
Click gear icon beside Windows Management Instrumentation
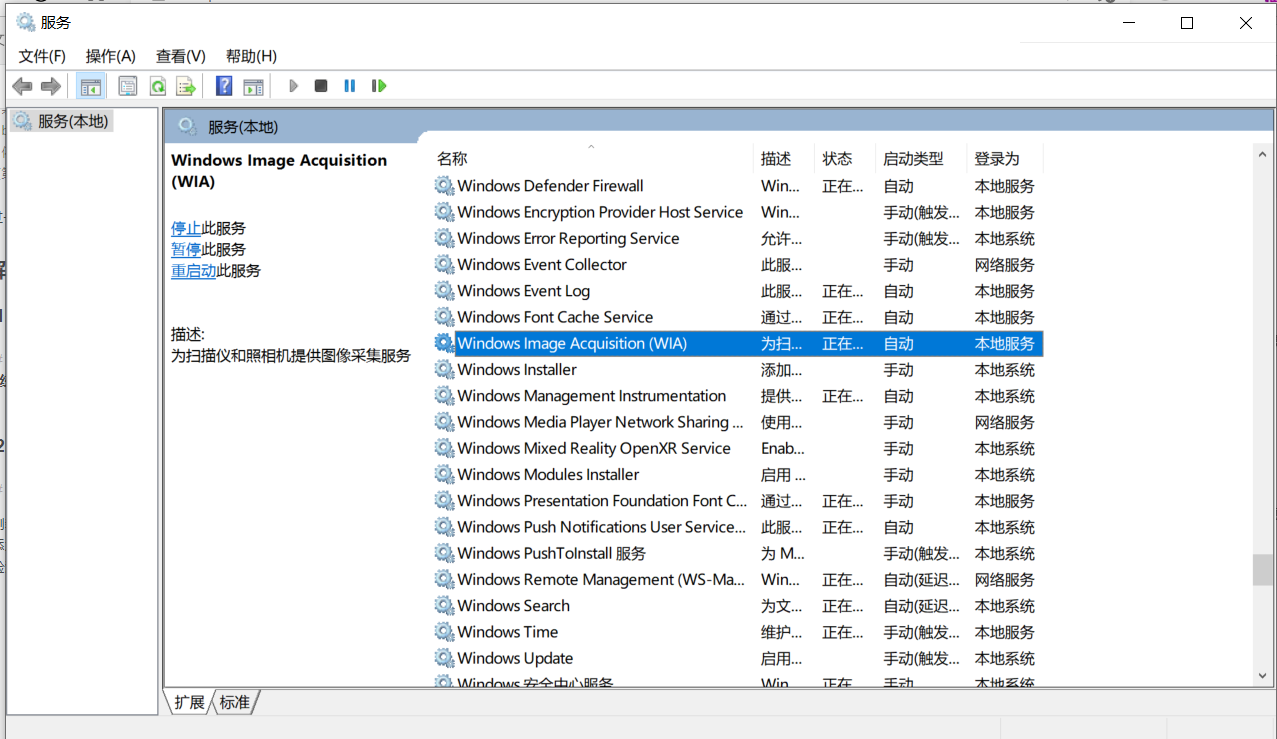coord(444,395)
